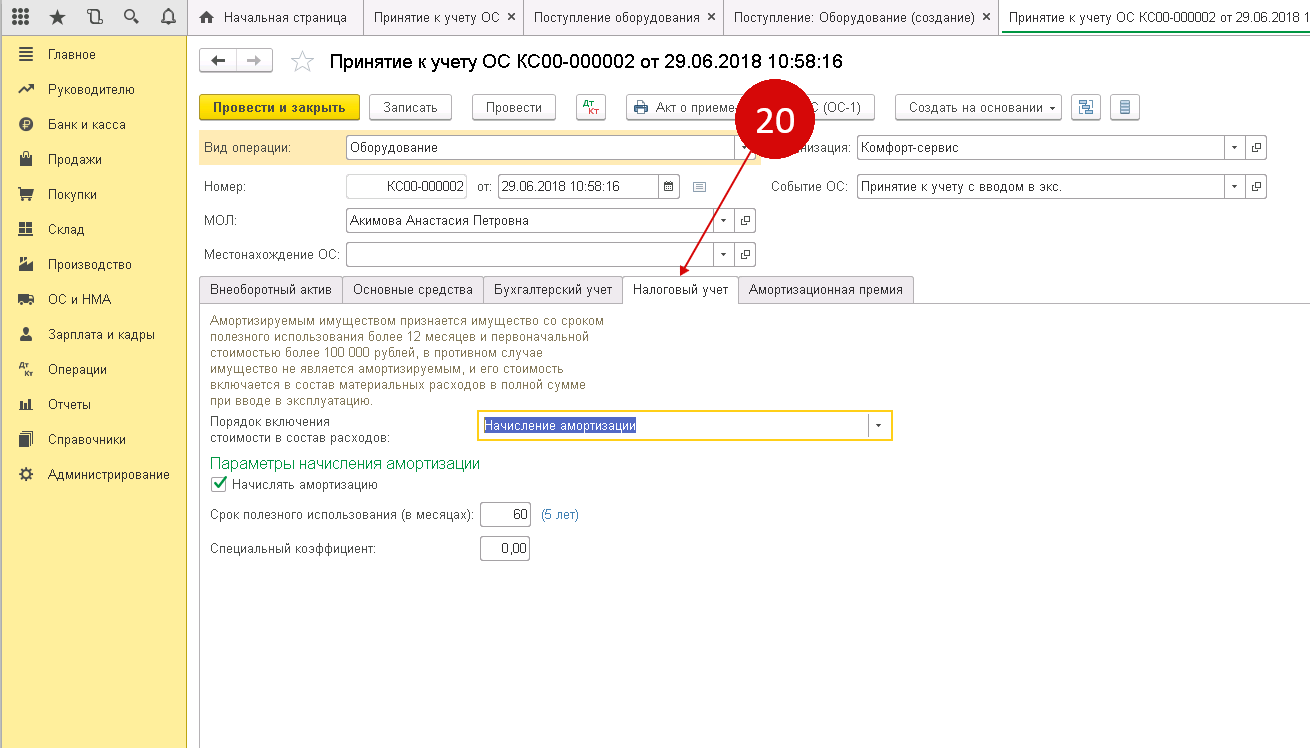Image resolution: width=1310 pixels, height=748 pixels.
Task: Click the useful life months field
Action: coord(505,515)
